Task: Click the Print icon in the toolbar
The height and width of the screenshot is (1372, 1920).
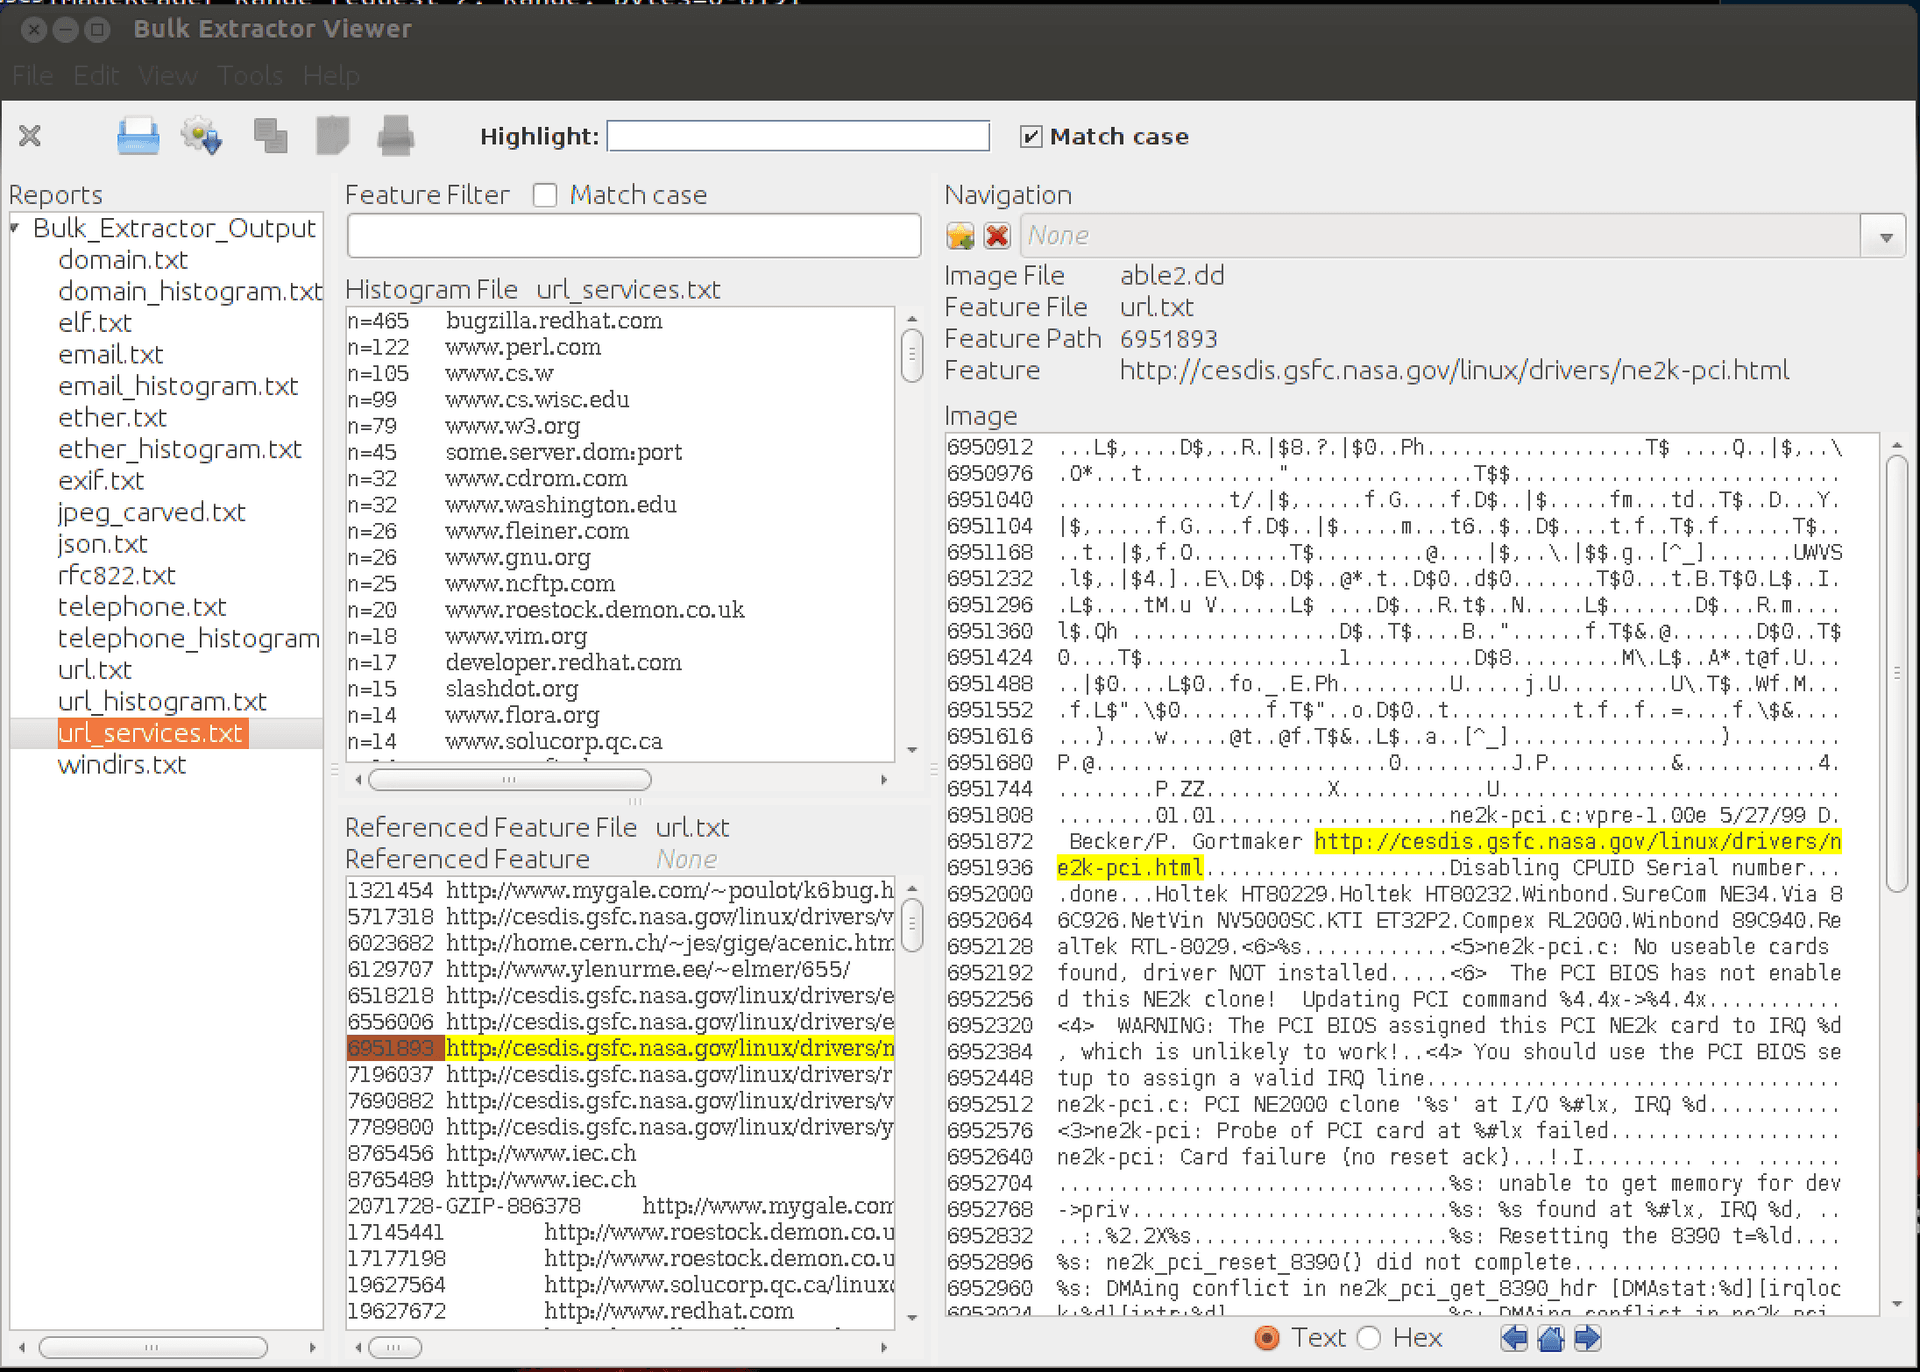Action: point(395,136)
